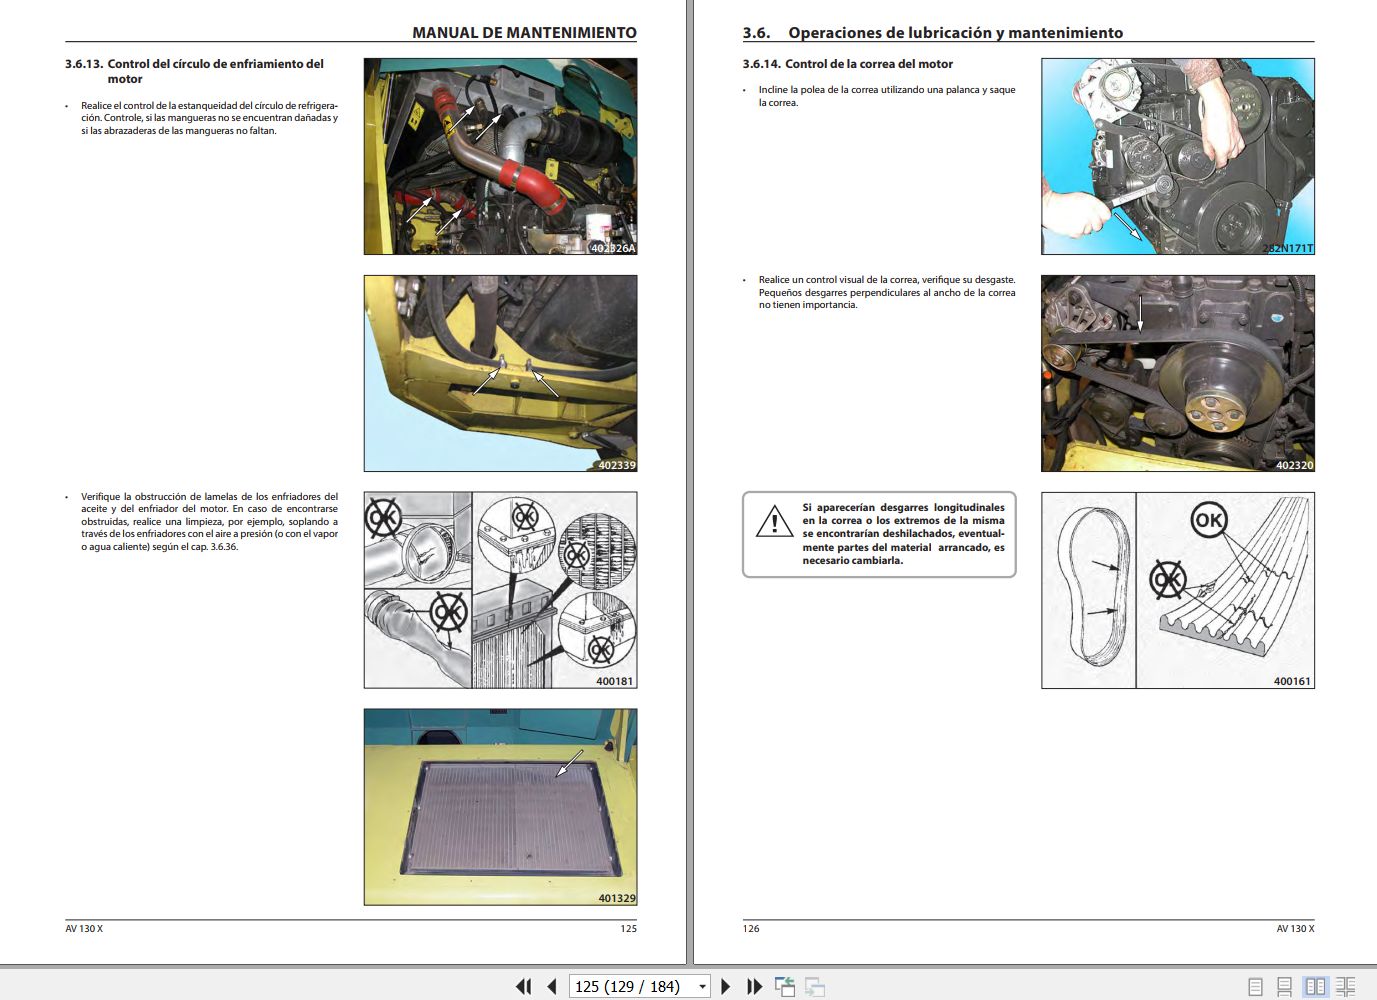Select the previous page arrow icon
Screen dimensions: 1377x1000
[551, 987]
